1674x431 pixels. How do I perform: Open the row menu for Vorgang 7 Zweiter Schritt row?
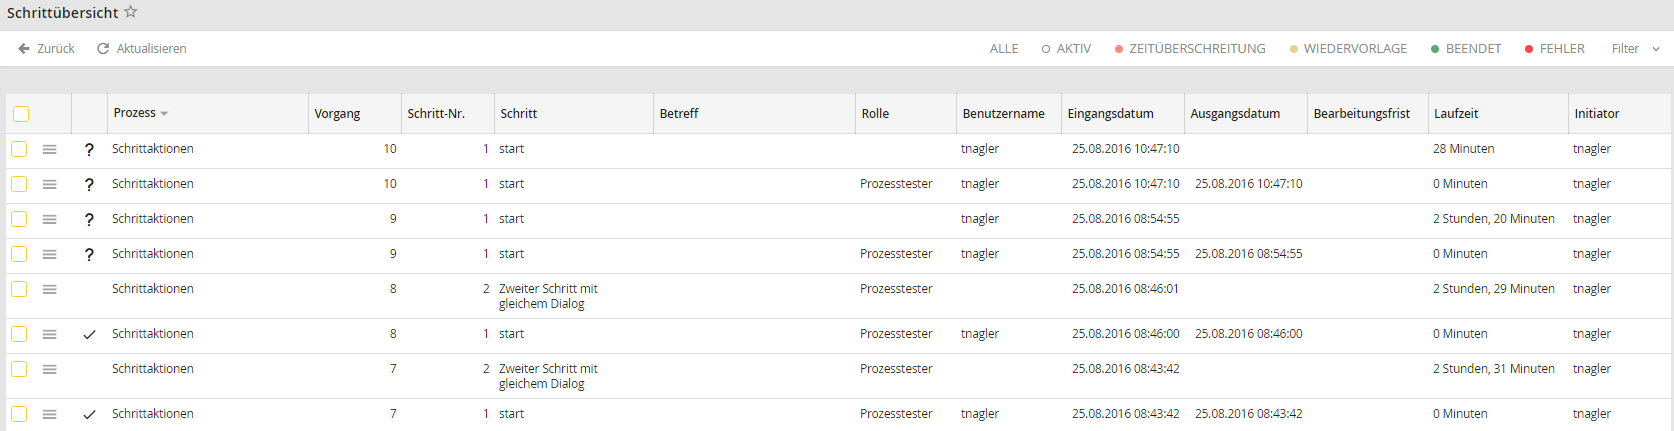coord(49,369)
